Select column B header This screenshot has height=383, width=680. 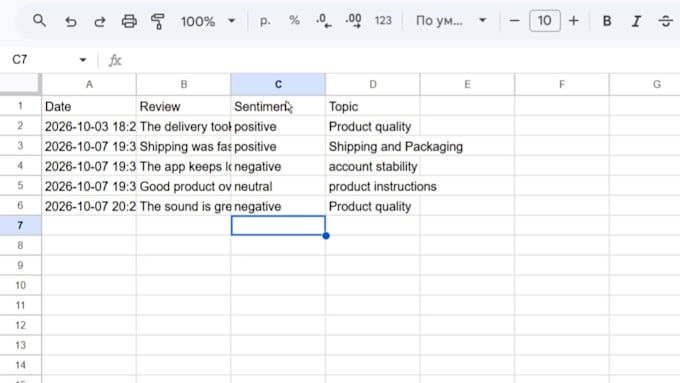pos(183,84)
